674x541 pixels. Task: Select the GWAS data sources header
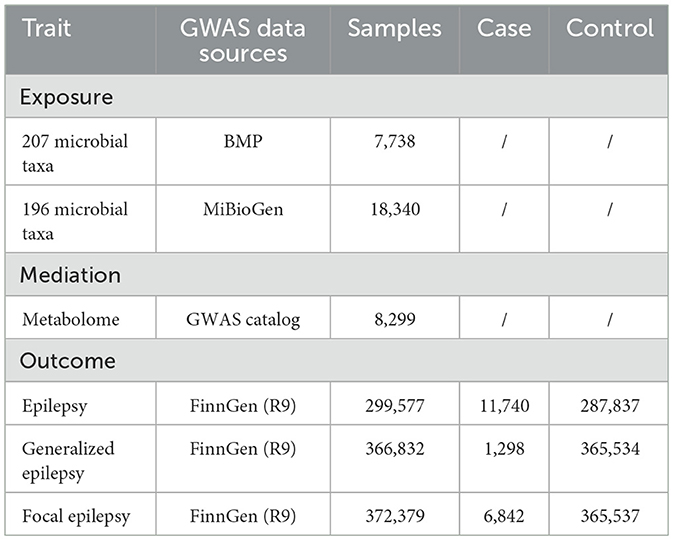point(244,41)
